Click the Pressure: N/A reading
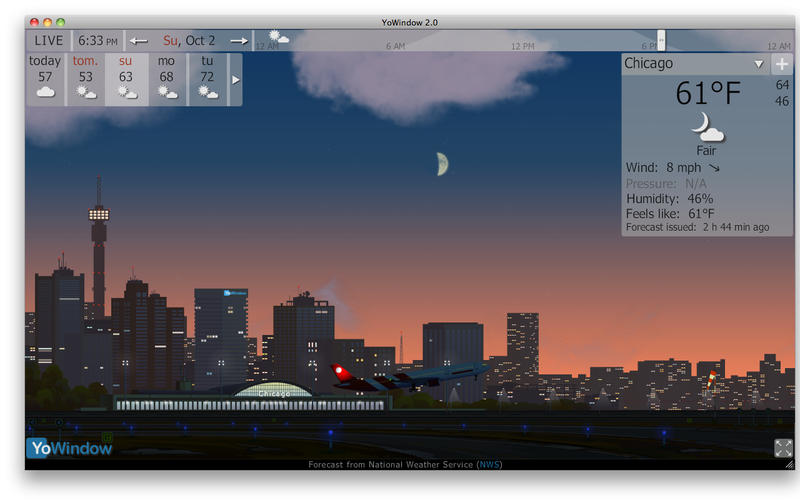This screenshot has height=500, width=800. click(666, 184)
